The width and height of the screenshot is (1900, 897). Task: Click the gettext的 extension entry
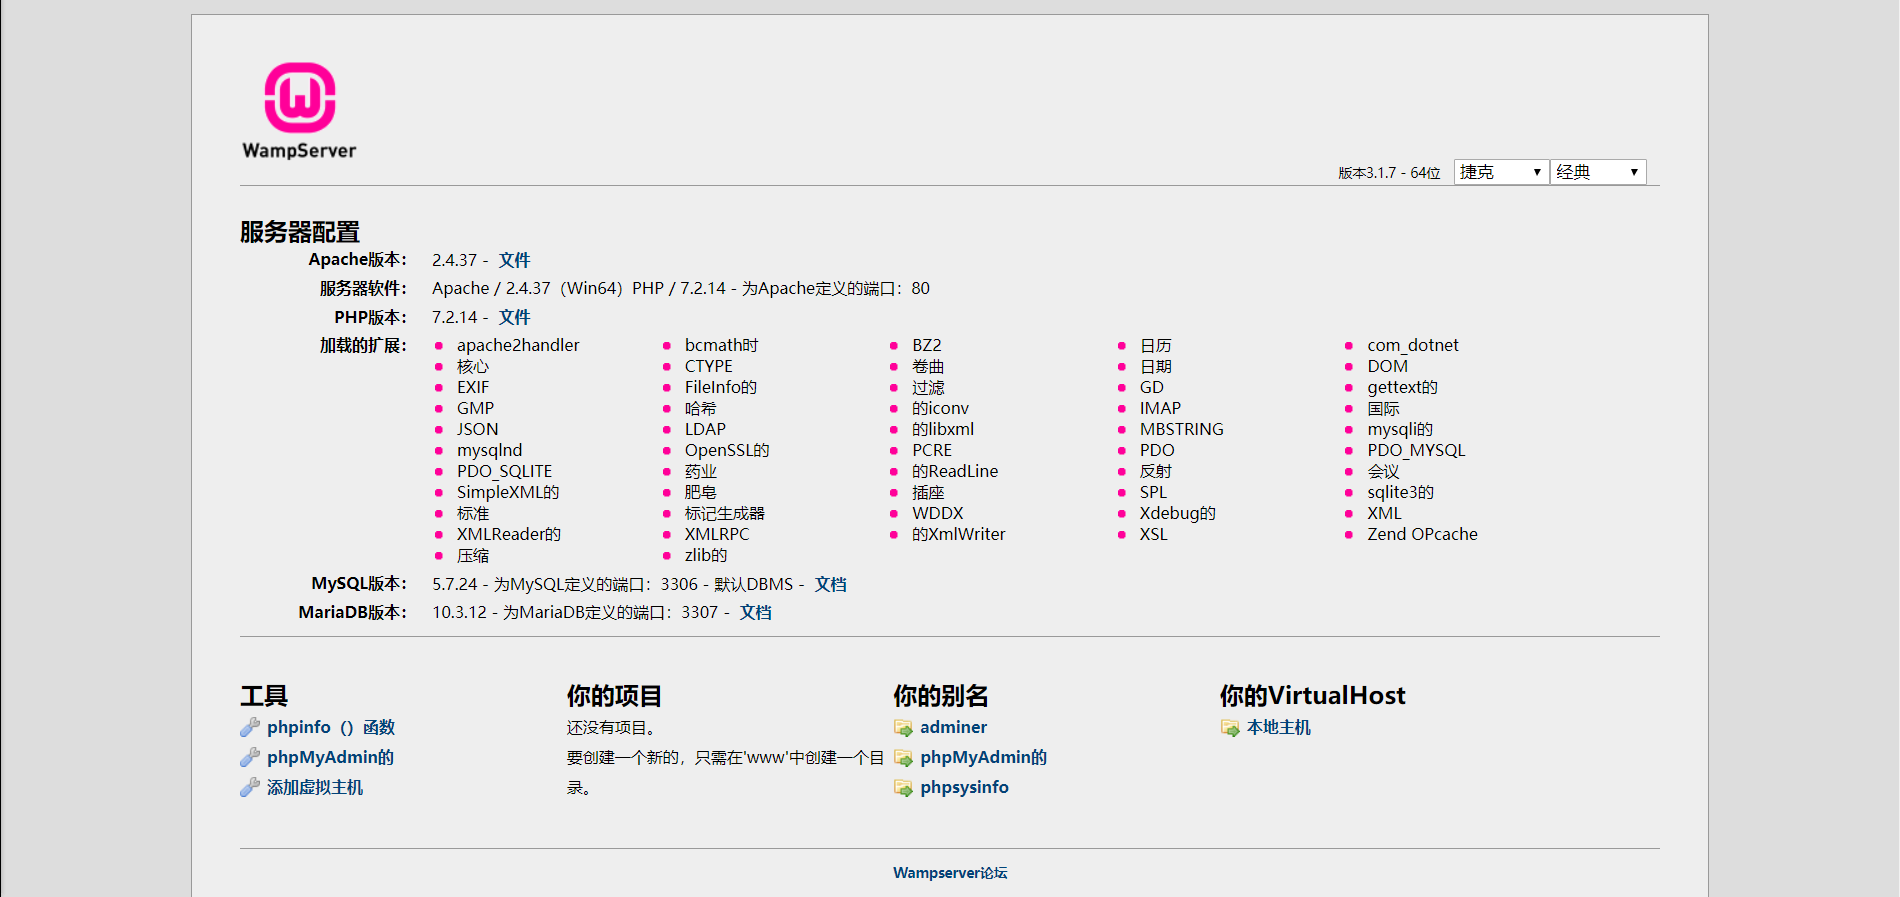(1402, 387)
